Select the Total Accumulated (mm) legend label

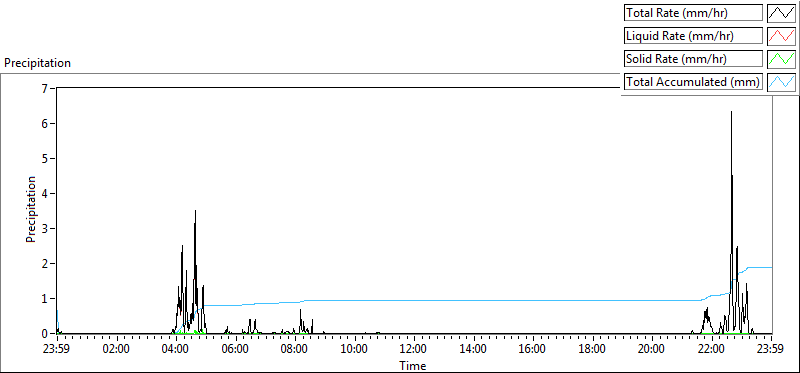click(x=693, y=82)
